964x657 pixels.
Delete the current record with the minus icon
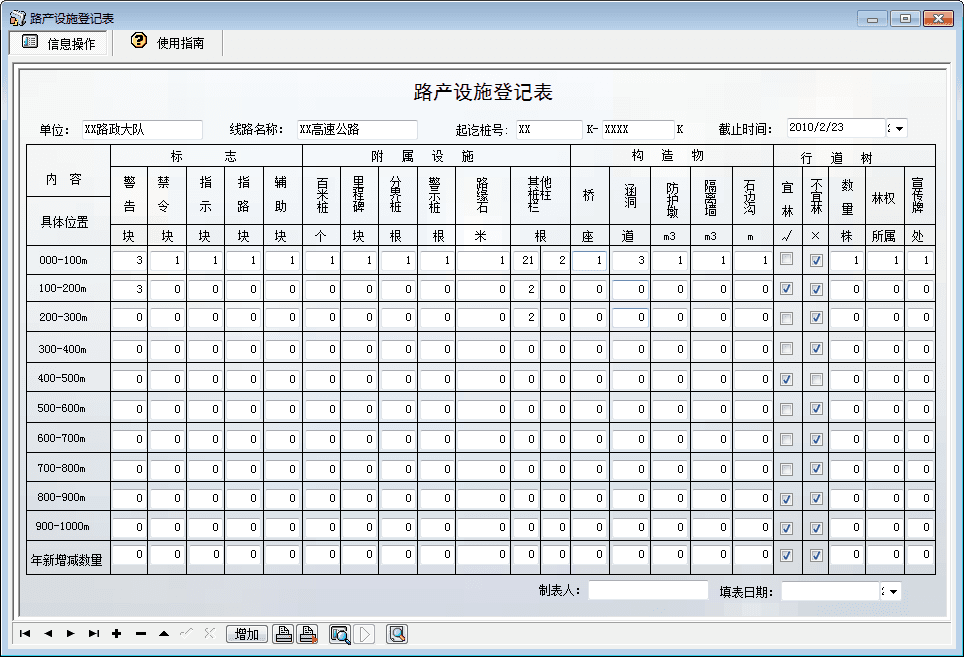(x=141, y=633)
